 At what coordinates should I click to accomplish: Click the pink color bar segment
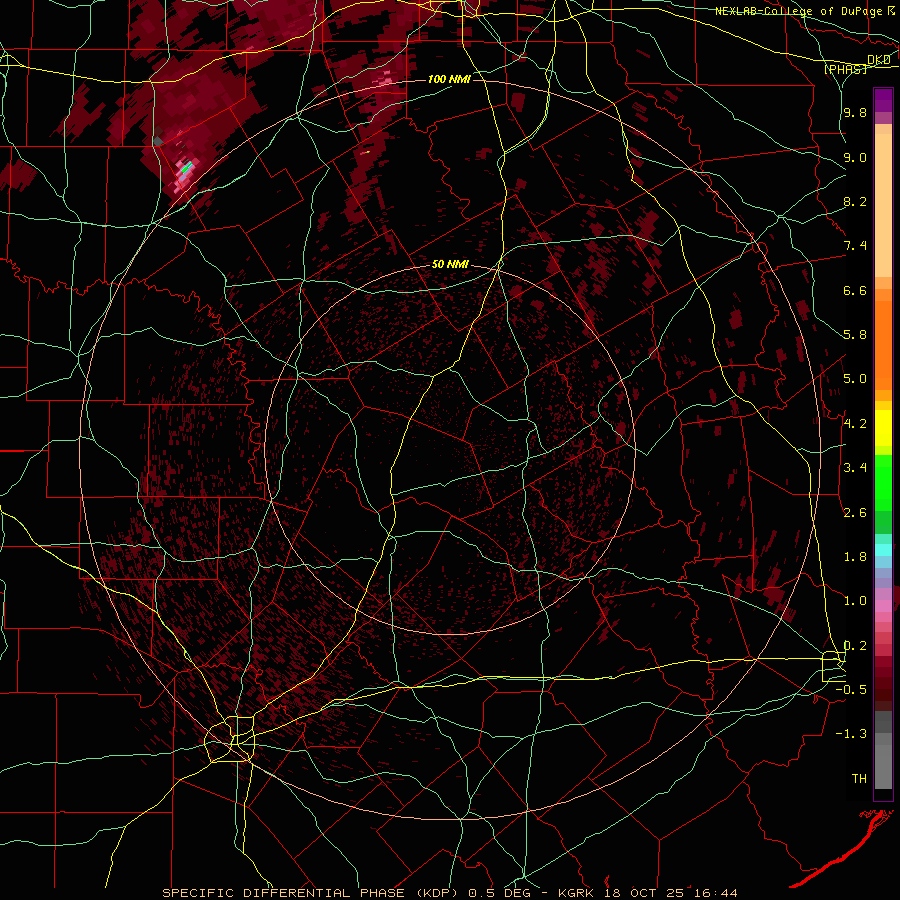tap(883, 606)
